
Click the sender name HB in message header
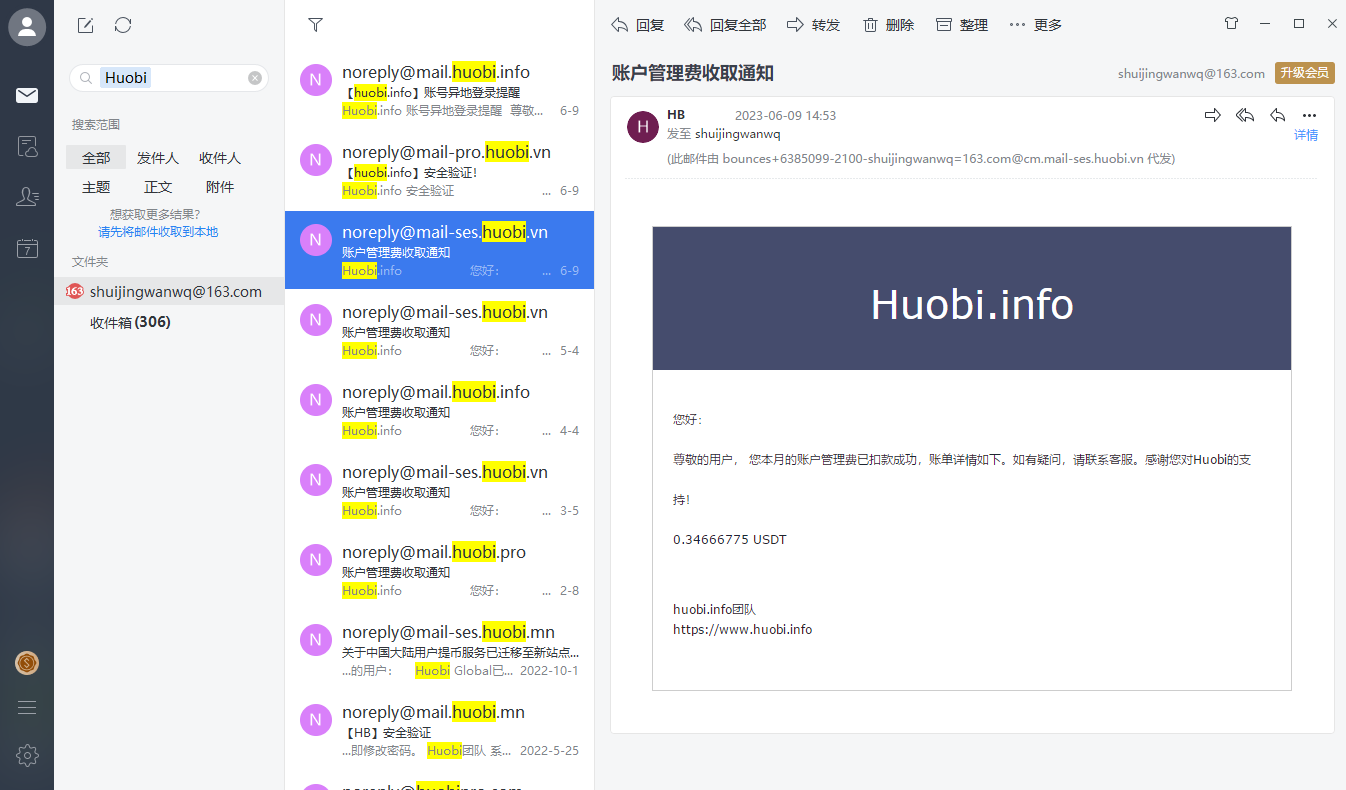[676, 115]
